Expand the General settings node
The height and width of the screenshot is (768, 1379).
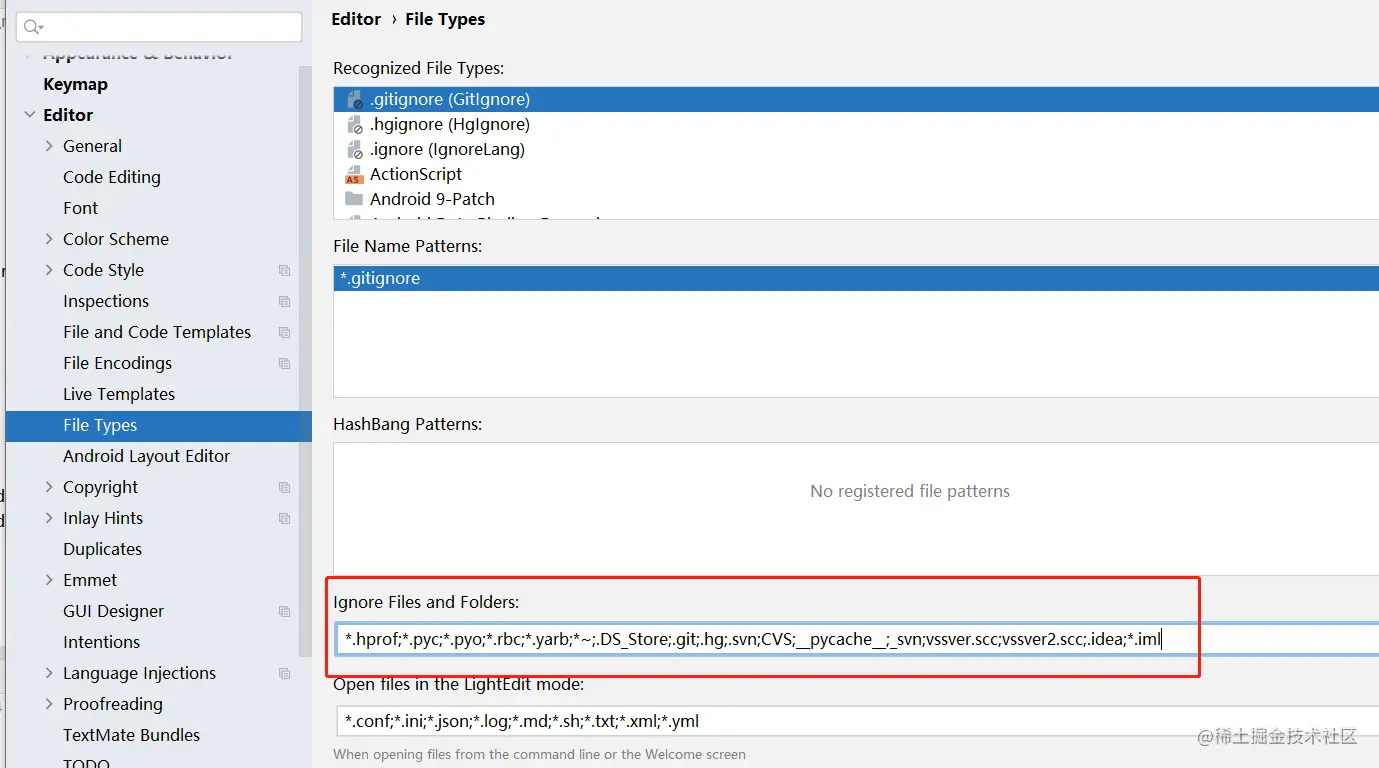[50, 146]
